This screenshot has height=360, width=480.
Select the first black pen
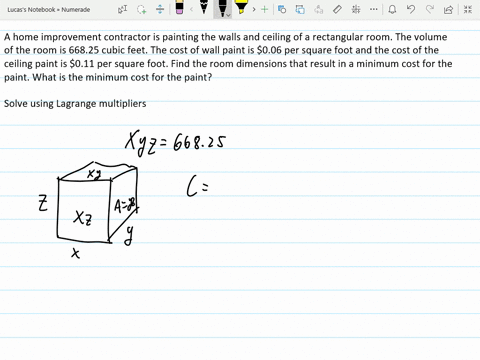click(204, 7)
